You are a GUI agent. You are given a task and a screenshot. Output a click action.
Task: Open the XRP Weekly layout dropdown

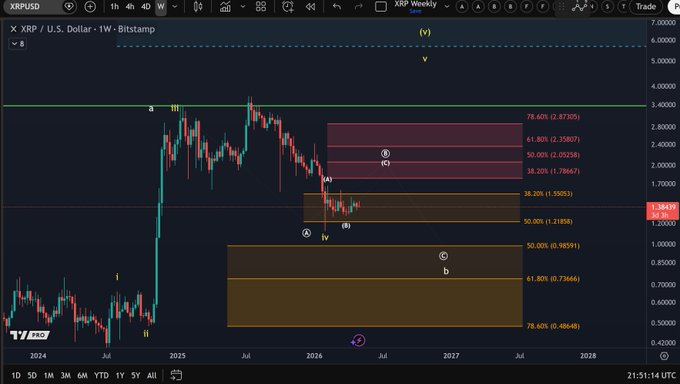point(447,7)
